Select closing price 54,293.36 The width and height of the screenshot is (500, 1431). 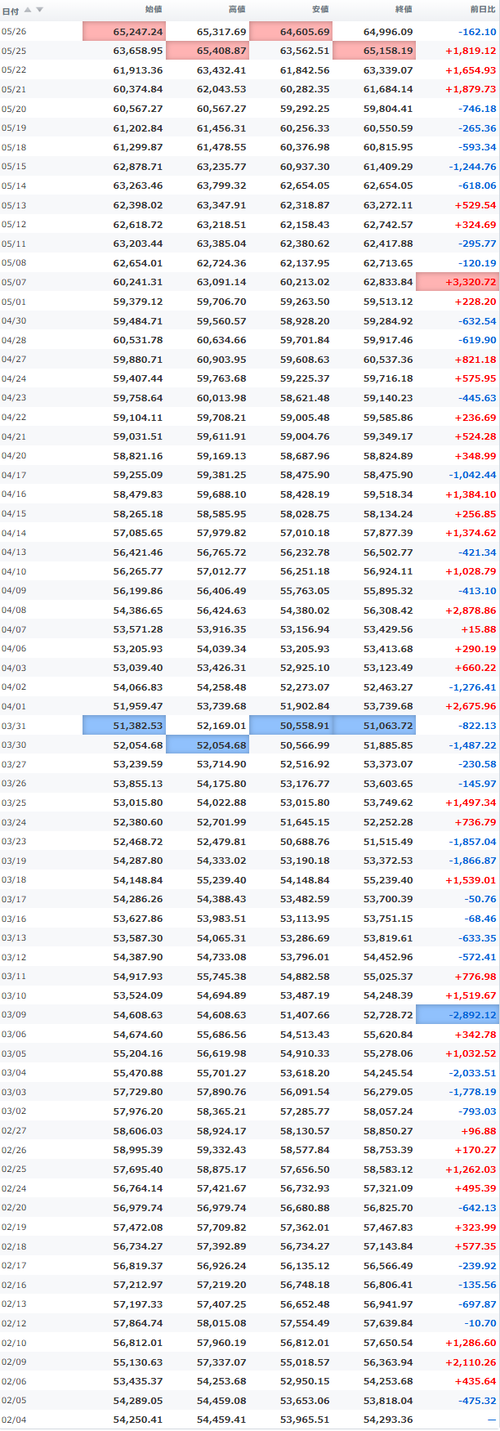click(x=388, y=1418)
